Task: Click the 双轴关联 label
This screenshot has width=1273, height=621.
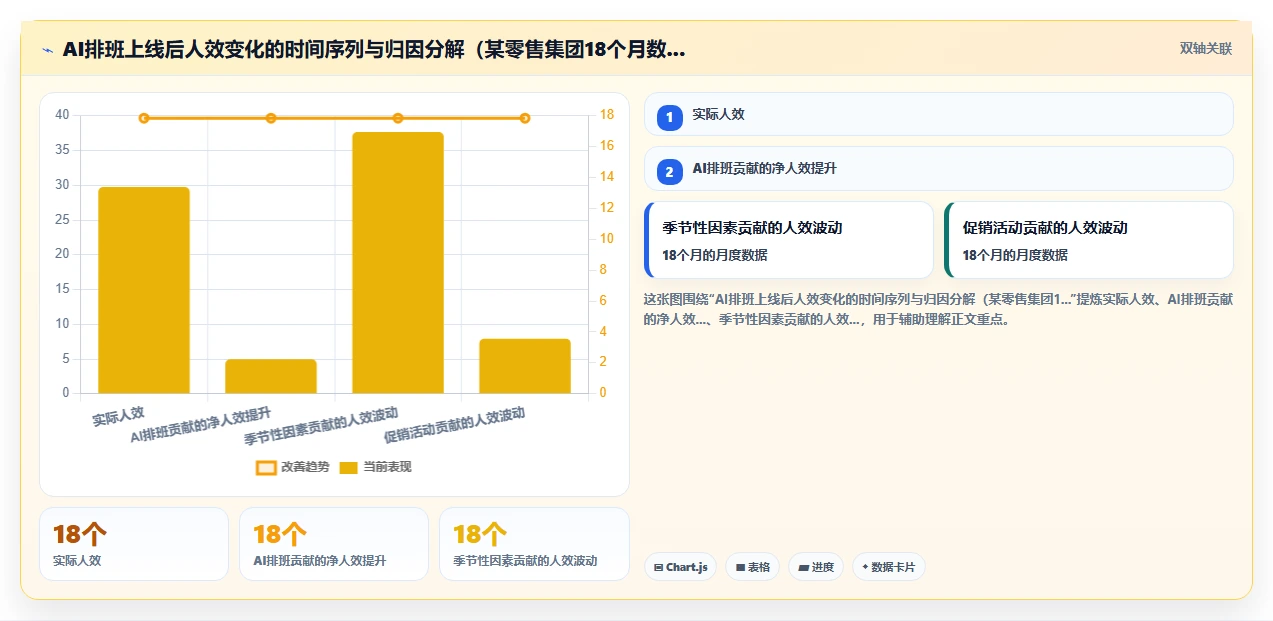Action: point(1205,48)
